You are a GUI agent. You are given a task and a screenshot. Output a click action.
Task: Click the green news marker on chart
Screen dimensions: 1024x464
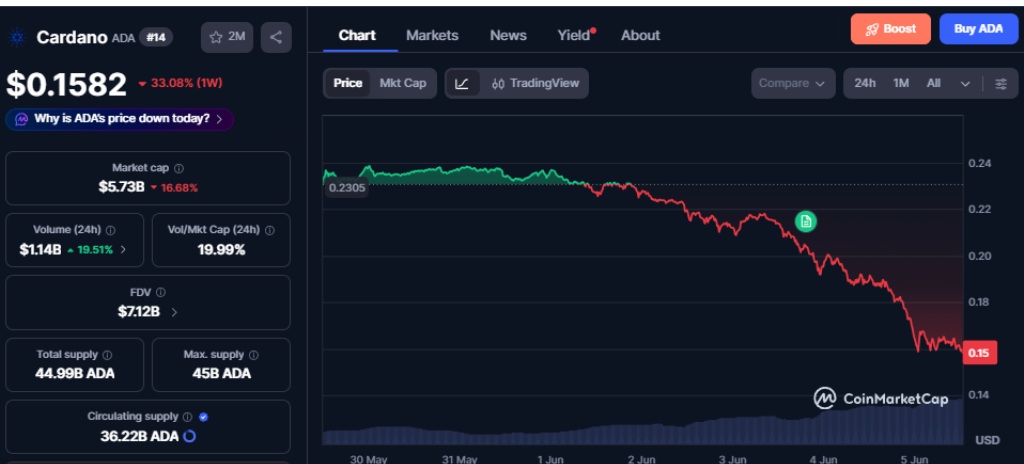806,222
